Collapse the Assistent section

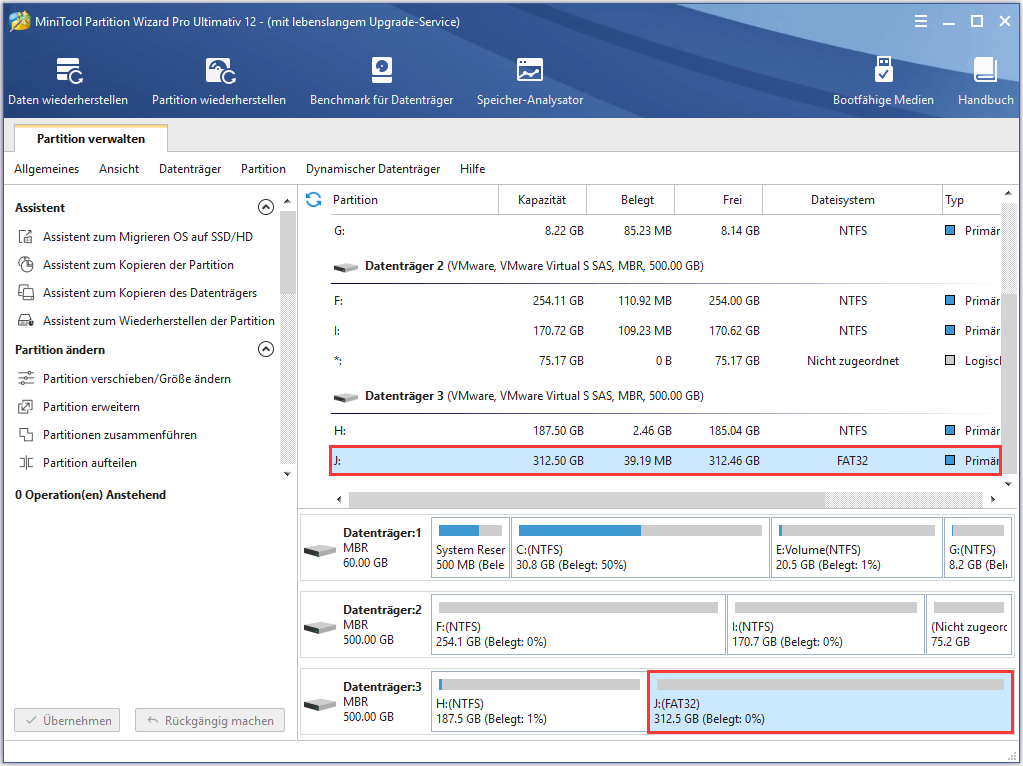click(x=266, y=207)
